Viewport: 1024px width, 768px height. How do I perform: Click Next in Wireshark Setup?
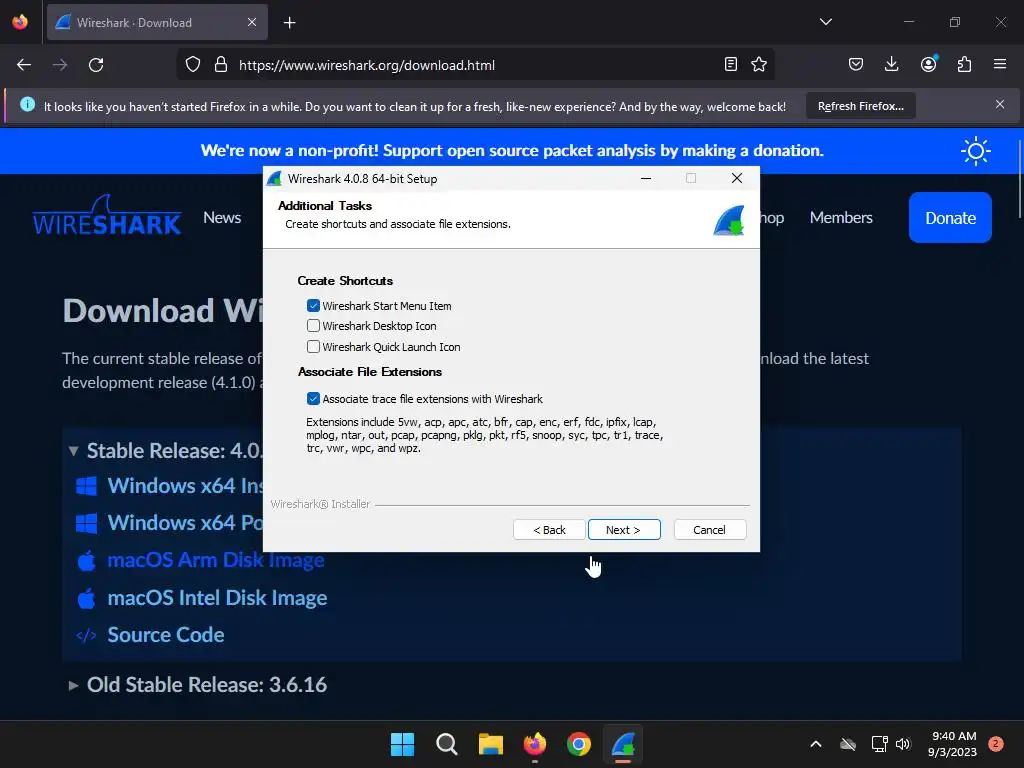624,530
